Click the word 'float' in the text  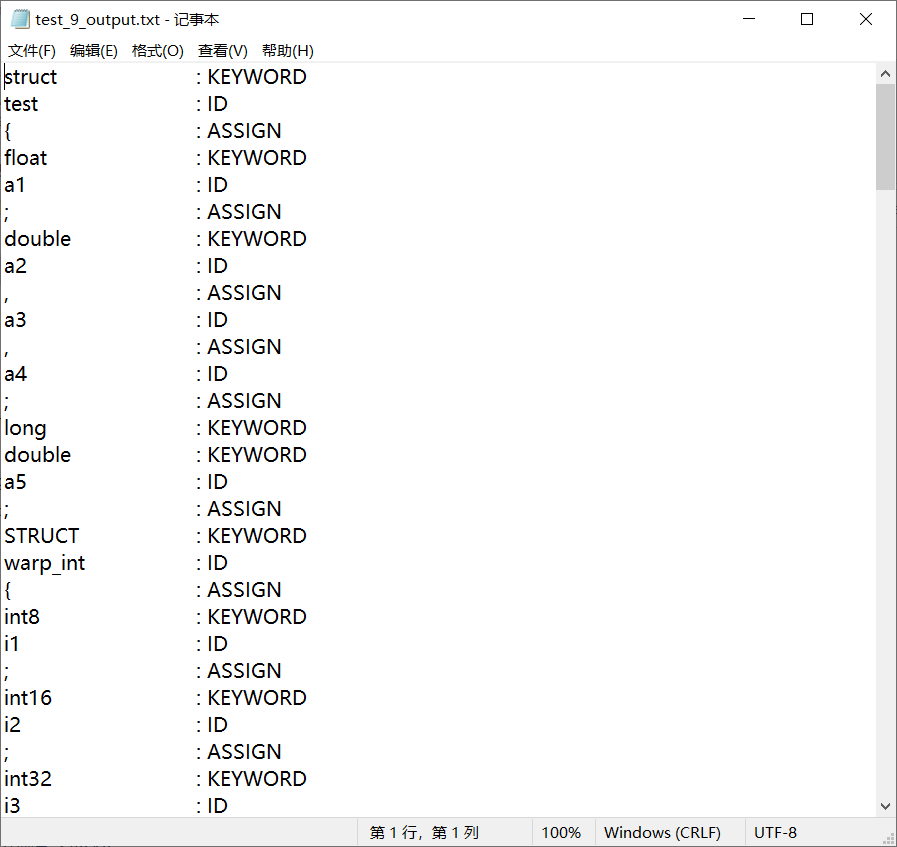click(26, 158)
